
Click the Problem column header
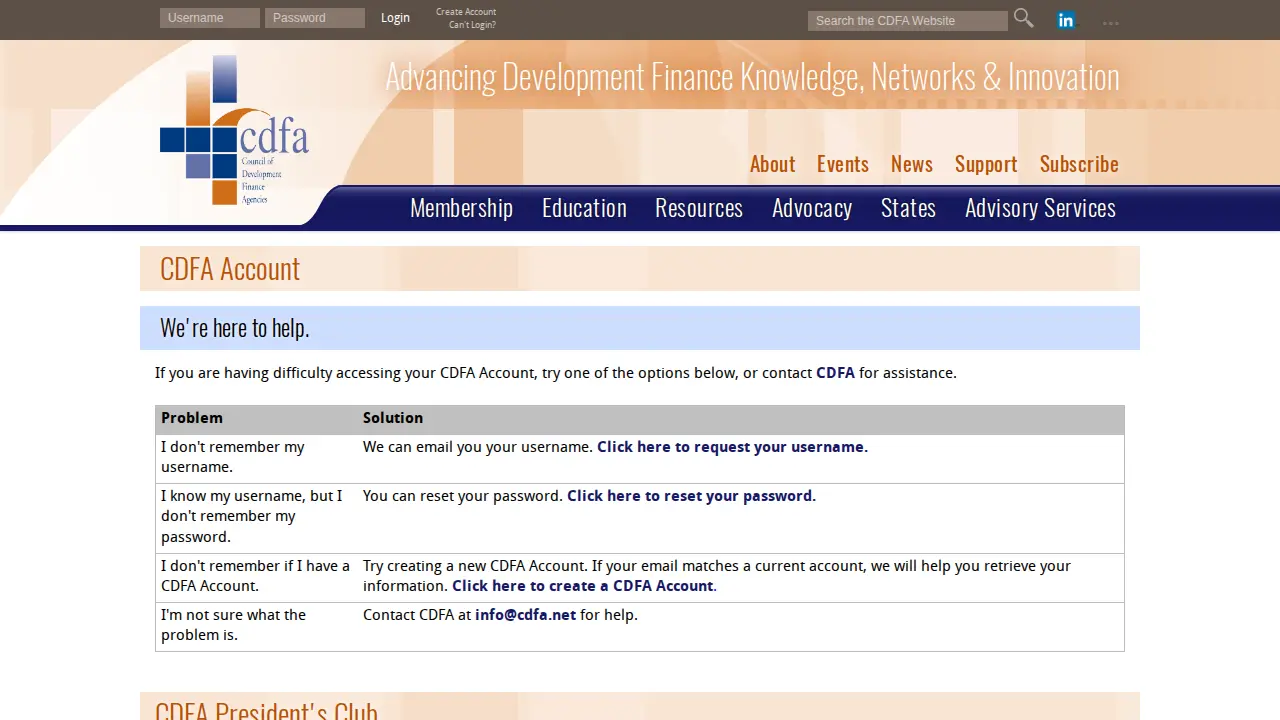[257, 419]
